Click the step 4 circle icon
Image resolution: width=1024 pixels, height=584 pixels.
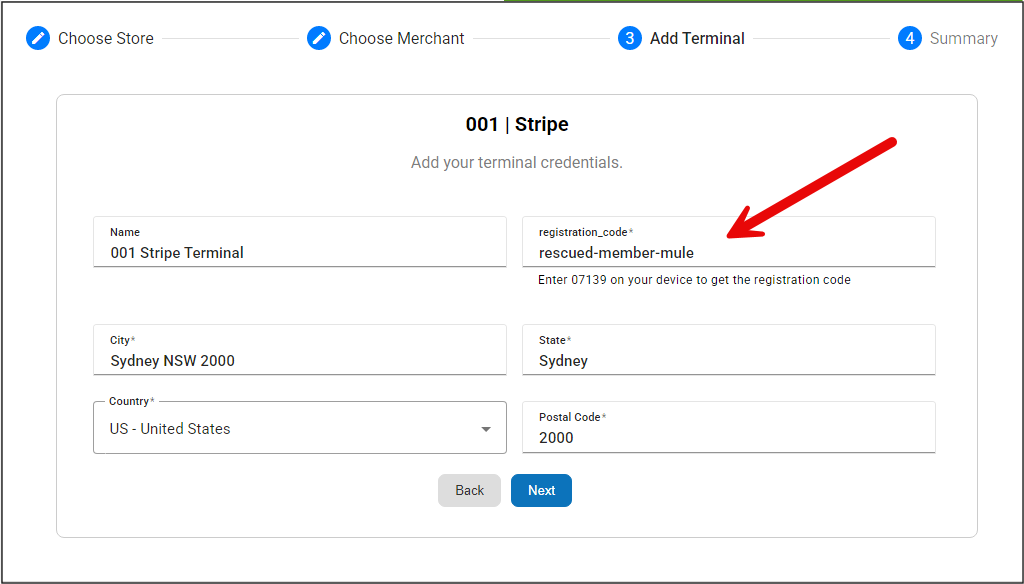point(909,39)
